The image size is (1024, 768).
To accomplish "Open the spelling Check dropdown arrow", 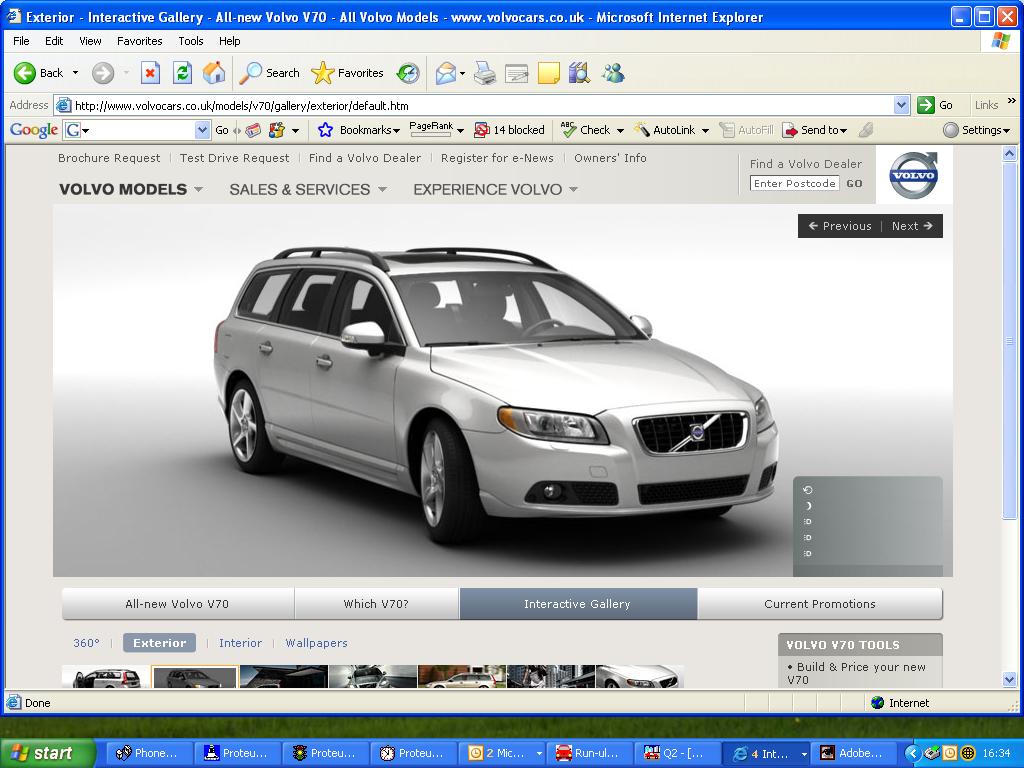I will pos(620,131).
